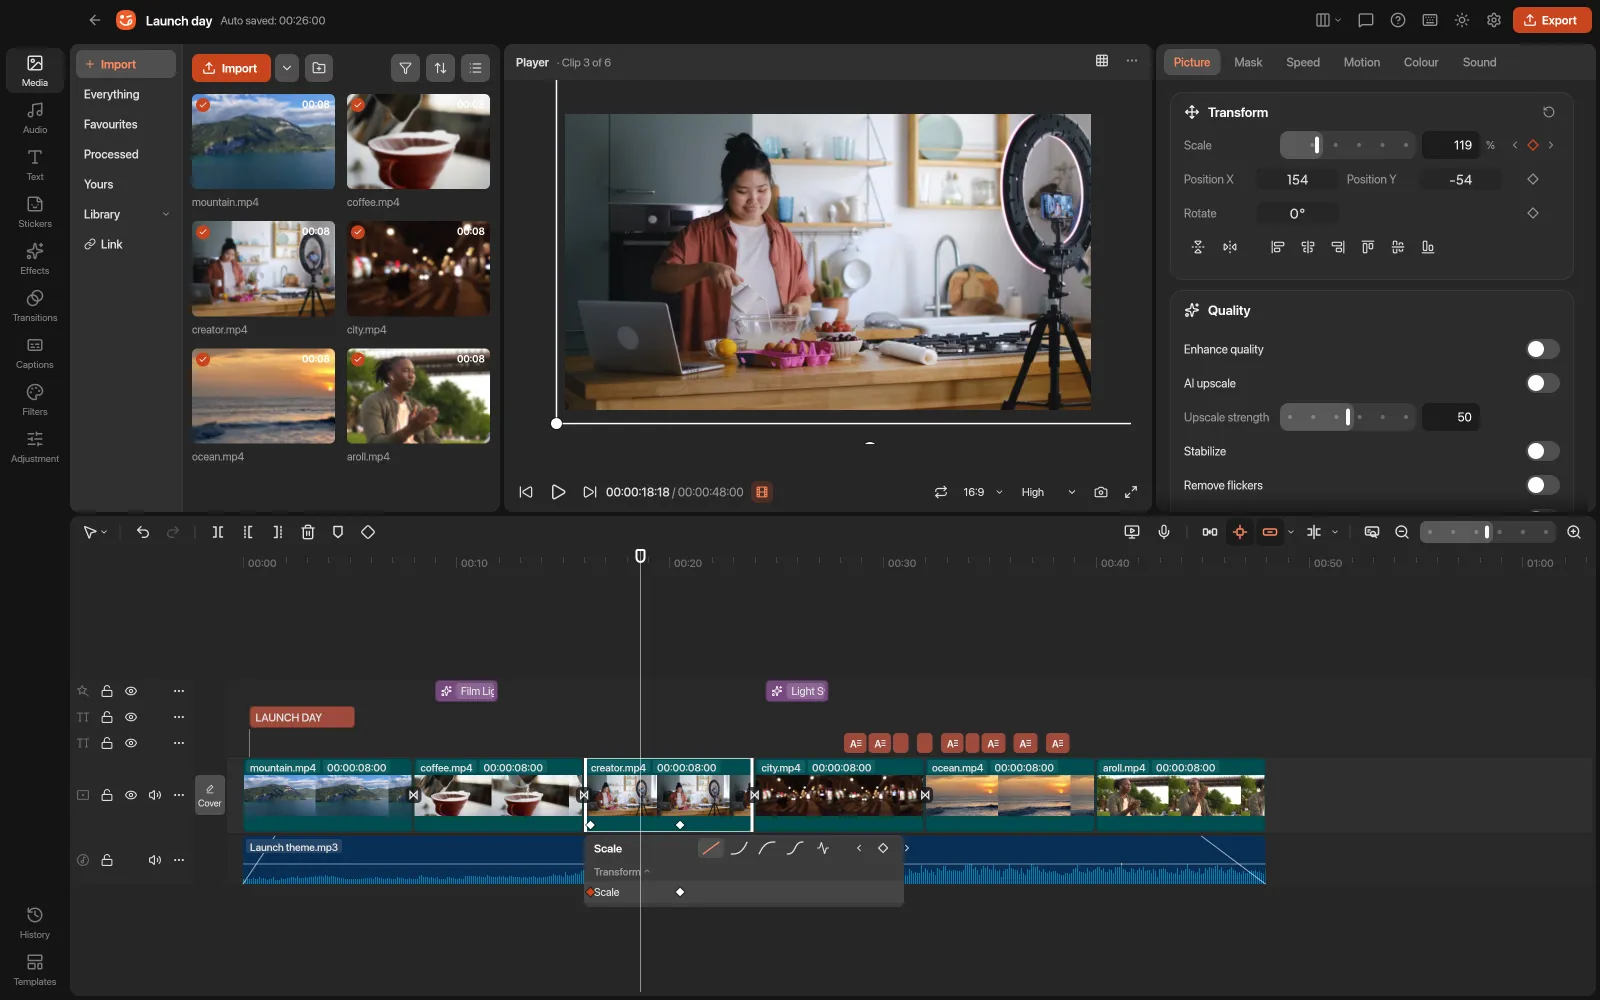Click the split clip tool in timeline toolbar
This screenshot has width=1600, height=1000.
pos(218,532)
